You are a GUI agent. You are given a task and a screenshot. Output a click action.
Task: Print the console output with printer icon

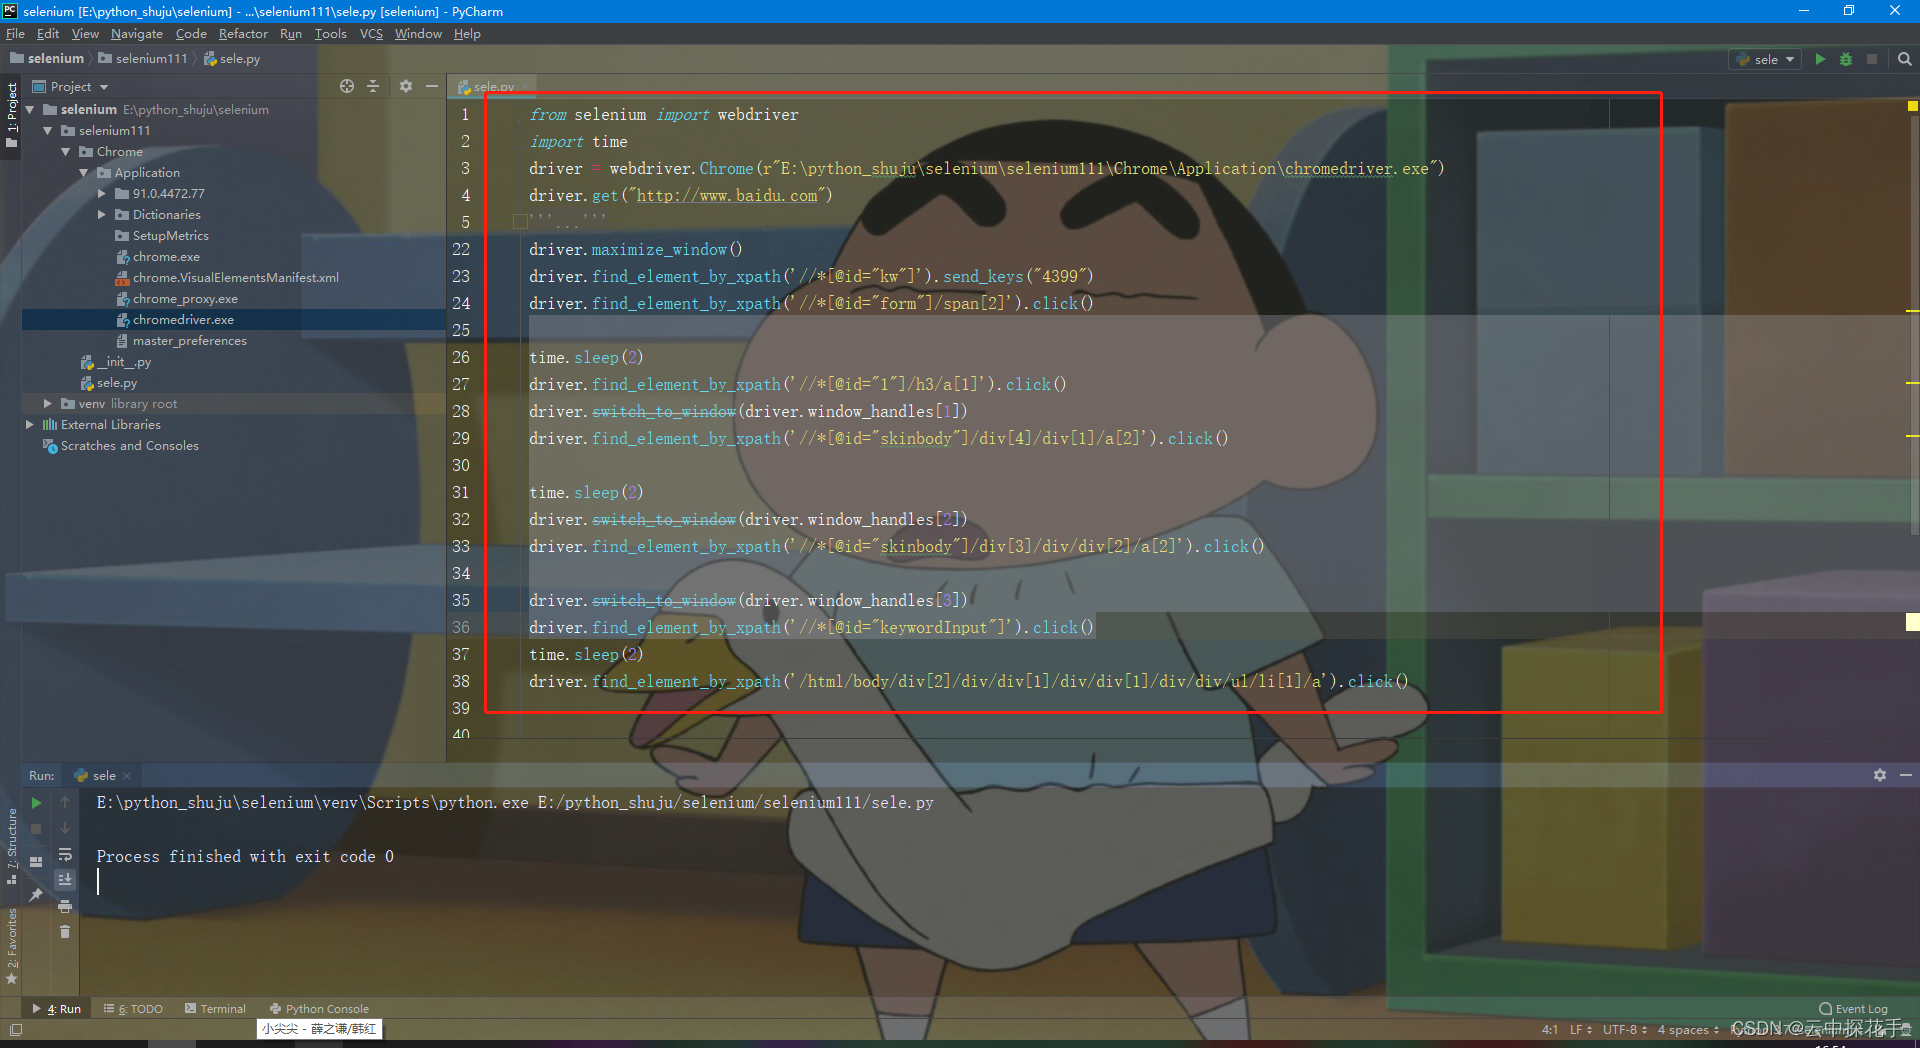[65, 906]
